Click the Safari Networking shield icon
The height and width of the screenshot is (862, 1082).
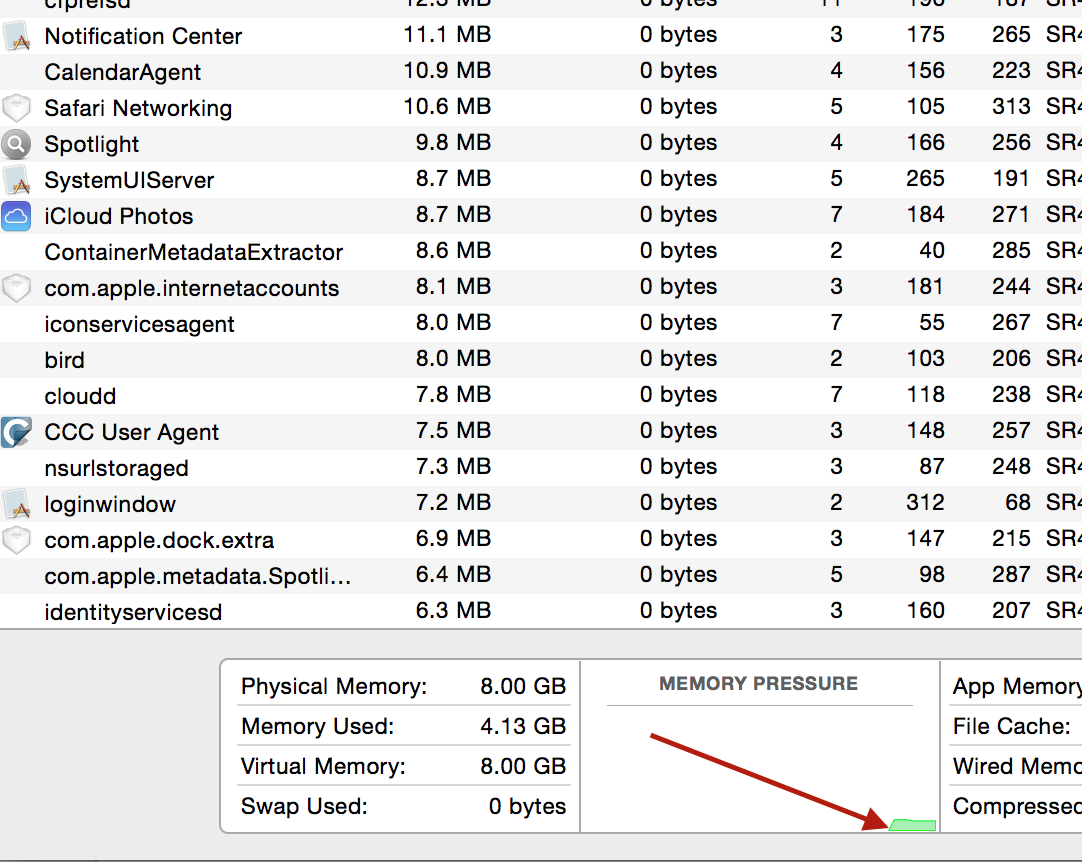[x=17, y=108]
